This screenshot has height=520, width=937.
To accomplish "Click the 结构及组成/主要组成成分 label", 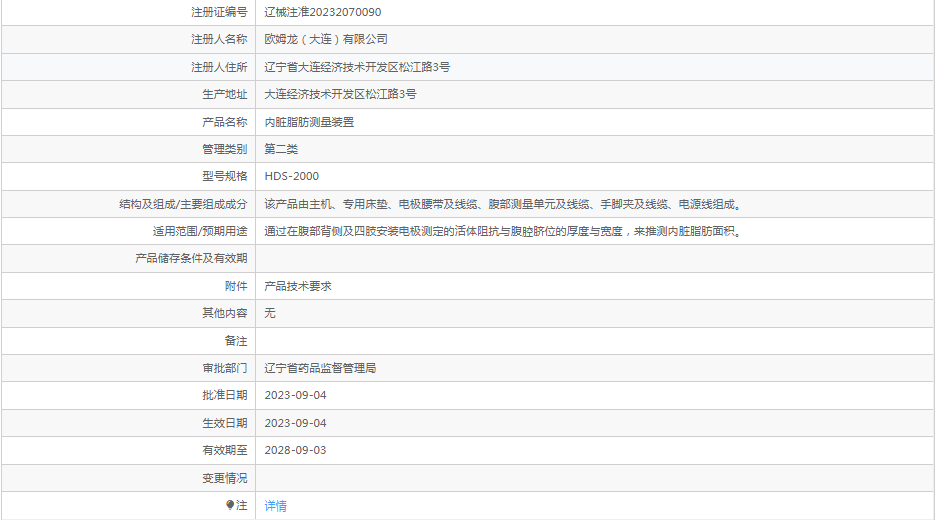I will pos(183,204).
